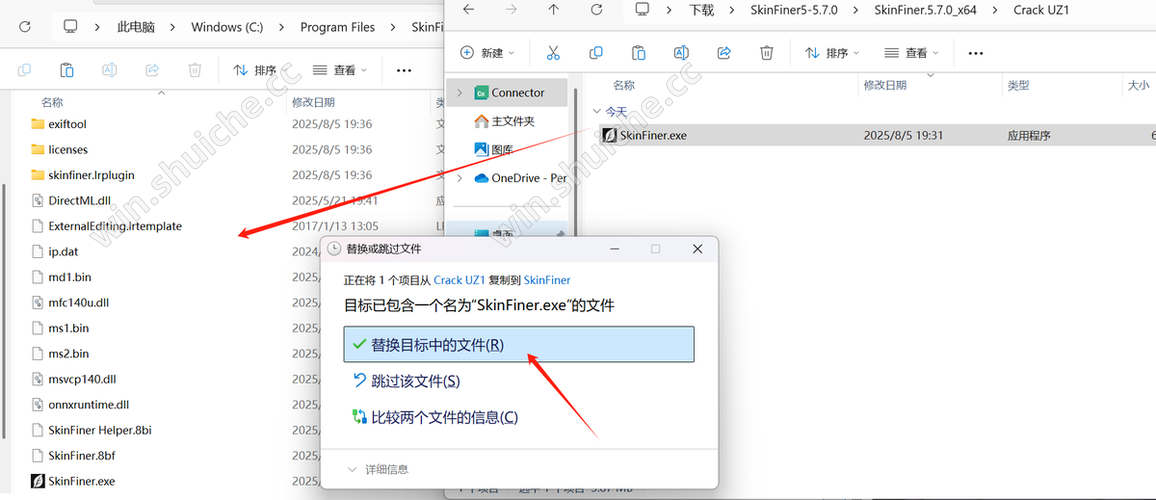This screenshot has height=500, width=1156.
Task: Click Windows (C:) in the left window breadcrumb
Action: [x=227, y=27]
